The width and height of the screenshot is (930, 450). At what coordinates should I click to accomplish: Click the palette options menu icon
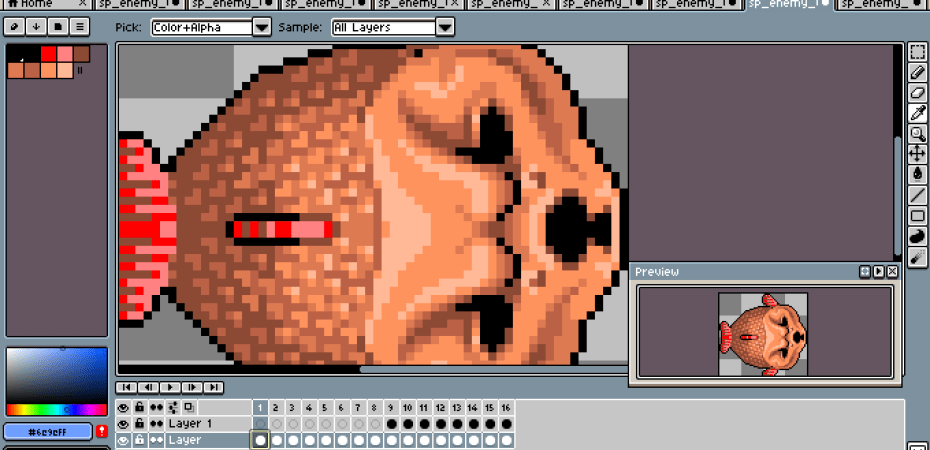pyautogui.click(x=79, y=27)
